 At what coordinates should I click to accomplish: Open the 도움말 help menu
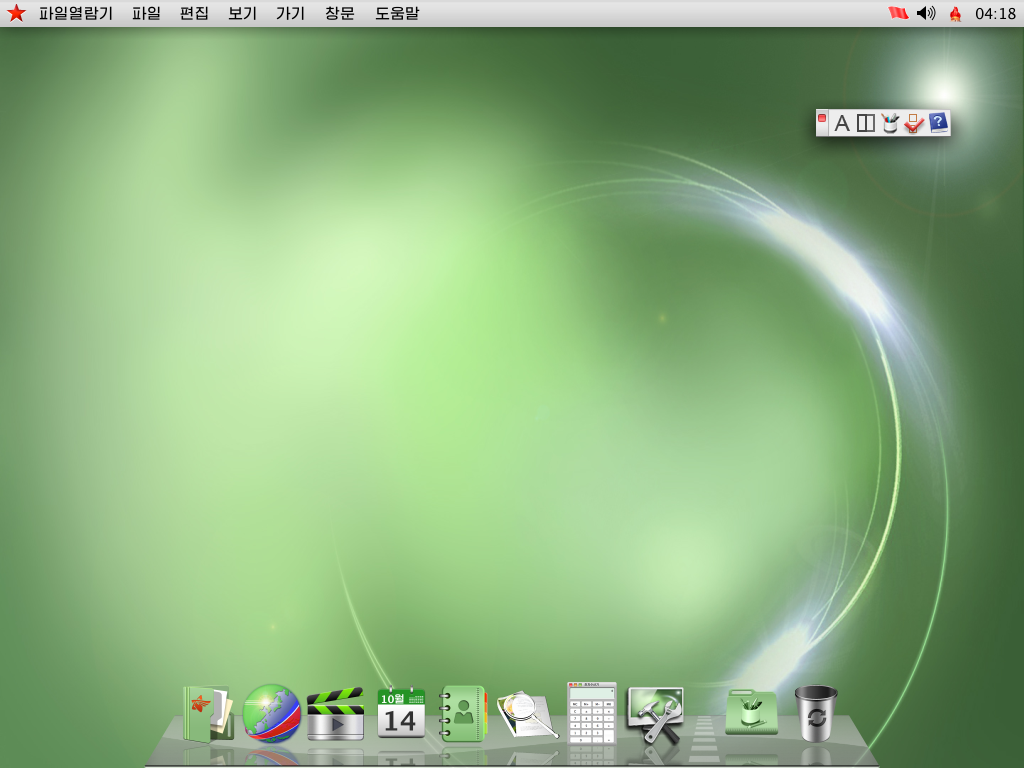(x=397, y=13)
